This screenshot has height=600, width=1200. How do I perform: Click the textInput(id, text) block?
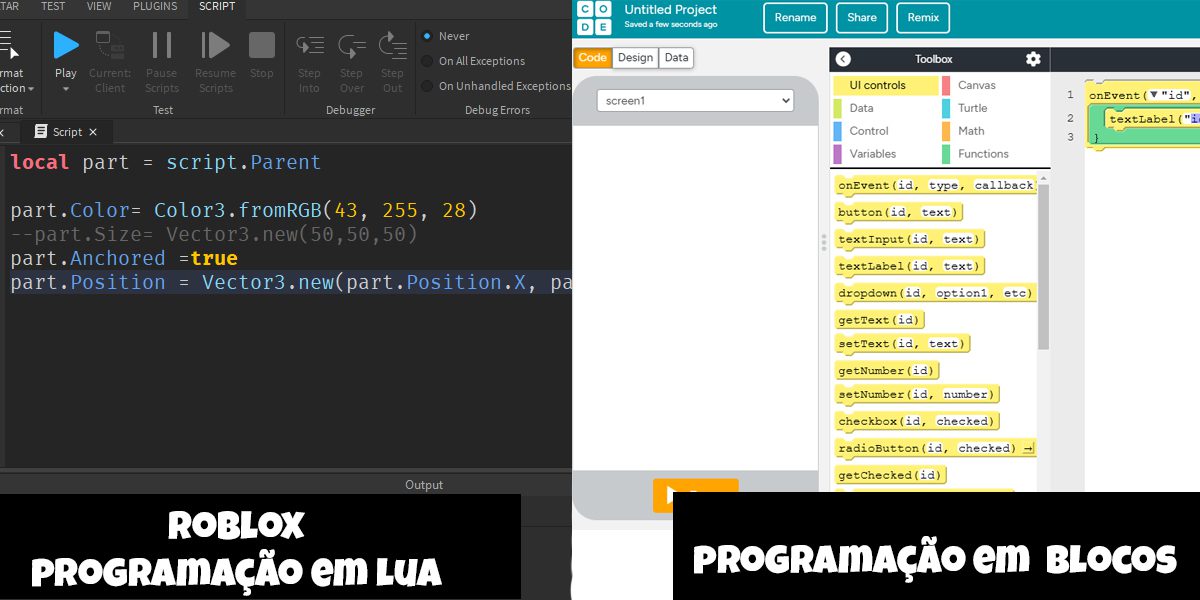click(x=909, y=239)
